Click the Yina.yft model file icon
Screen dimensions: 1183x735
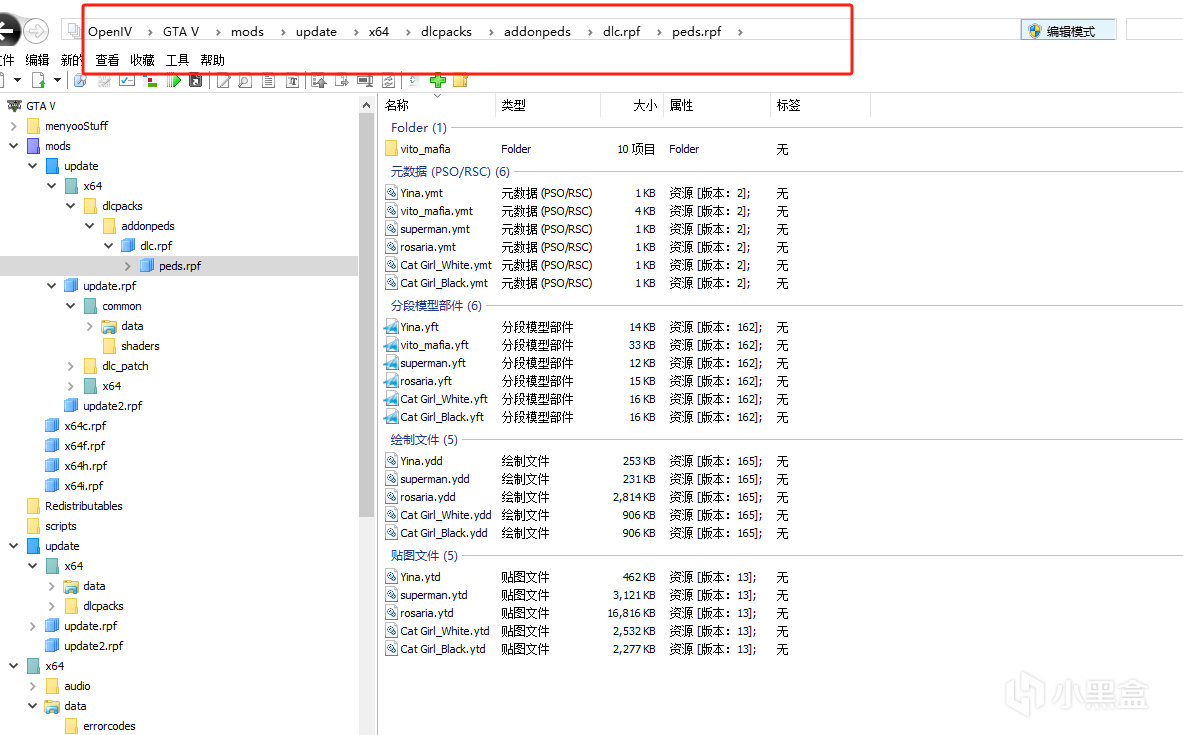click(391, 327)
